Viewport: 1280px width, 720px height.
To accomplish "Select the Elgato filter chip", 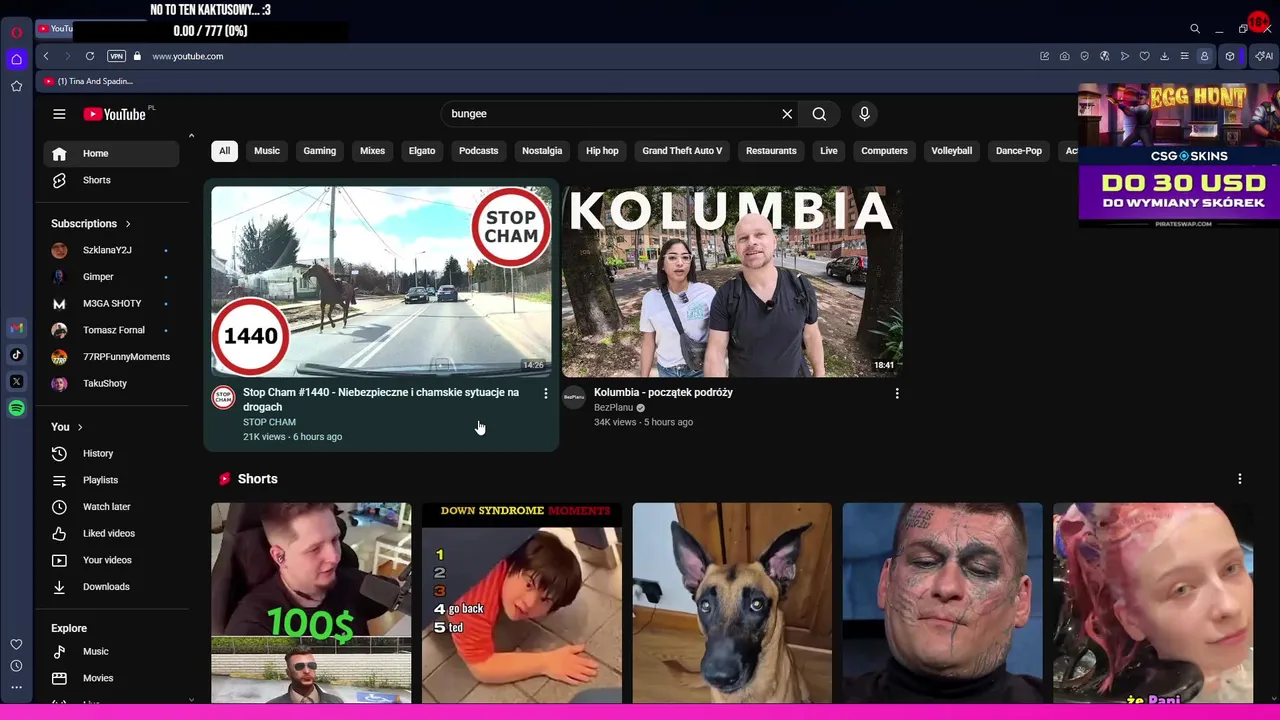I will [x=422, y=151].
